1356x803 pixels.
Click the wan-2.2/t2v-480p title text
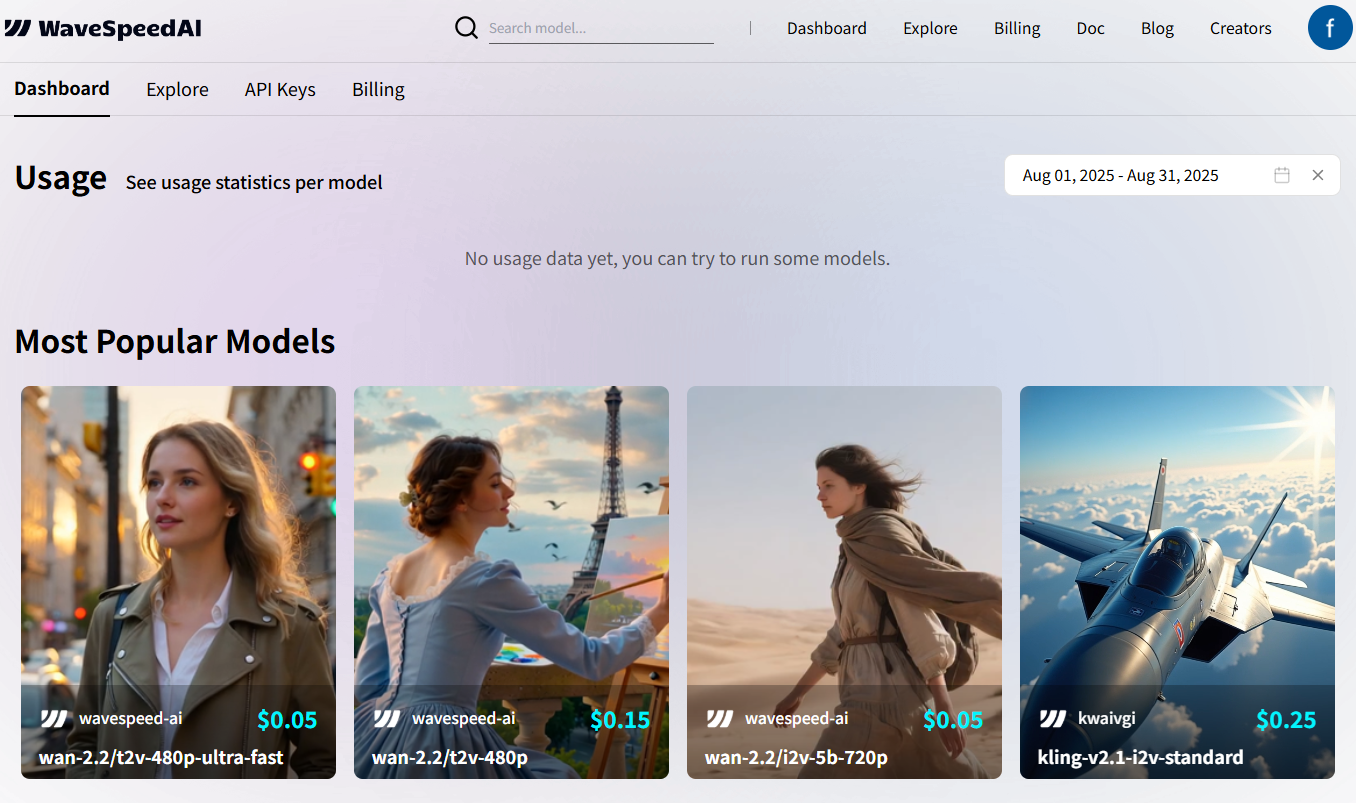450,757
